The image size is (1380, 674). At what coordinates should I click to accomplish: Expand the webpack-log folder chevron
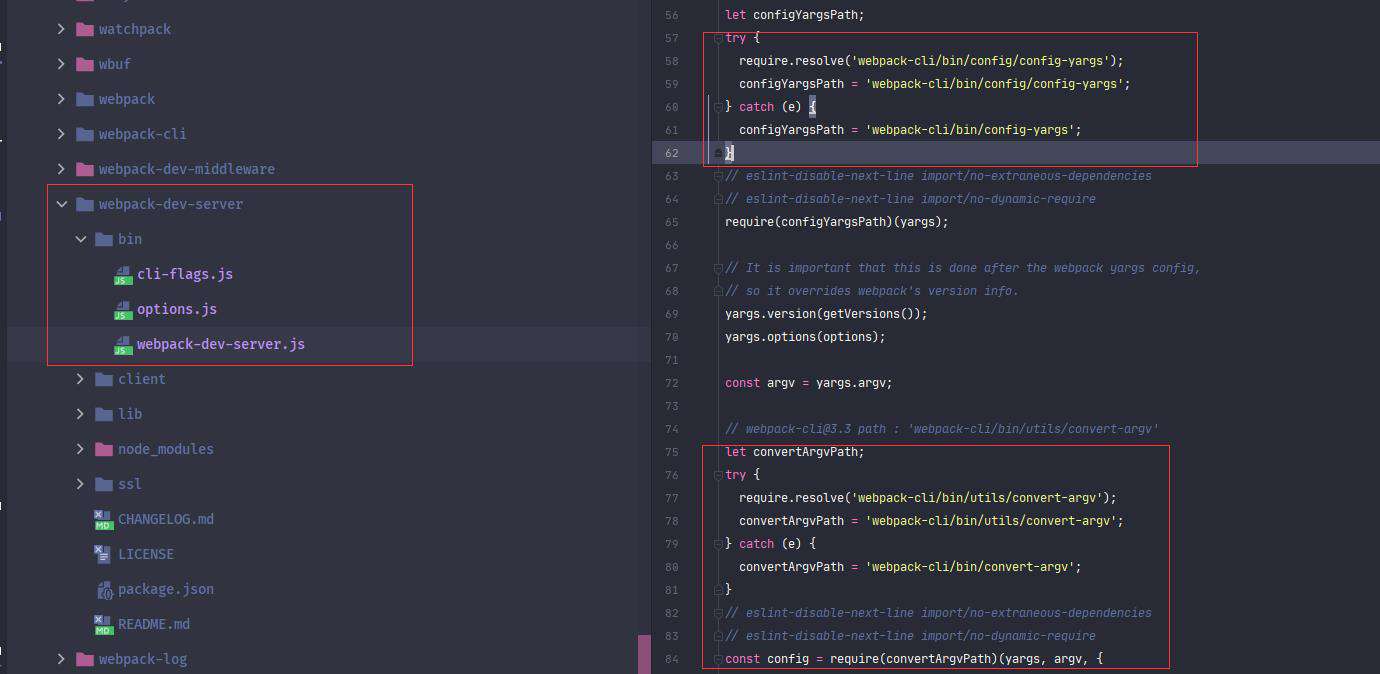pyautogui.click(x=62, y=659)
